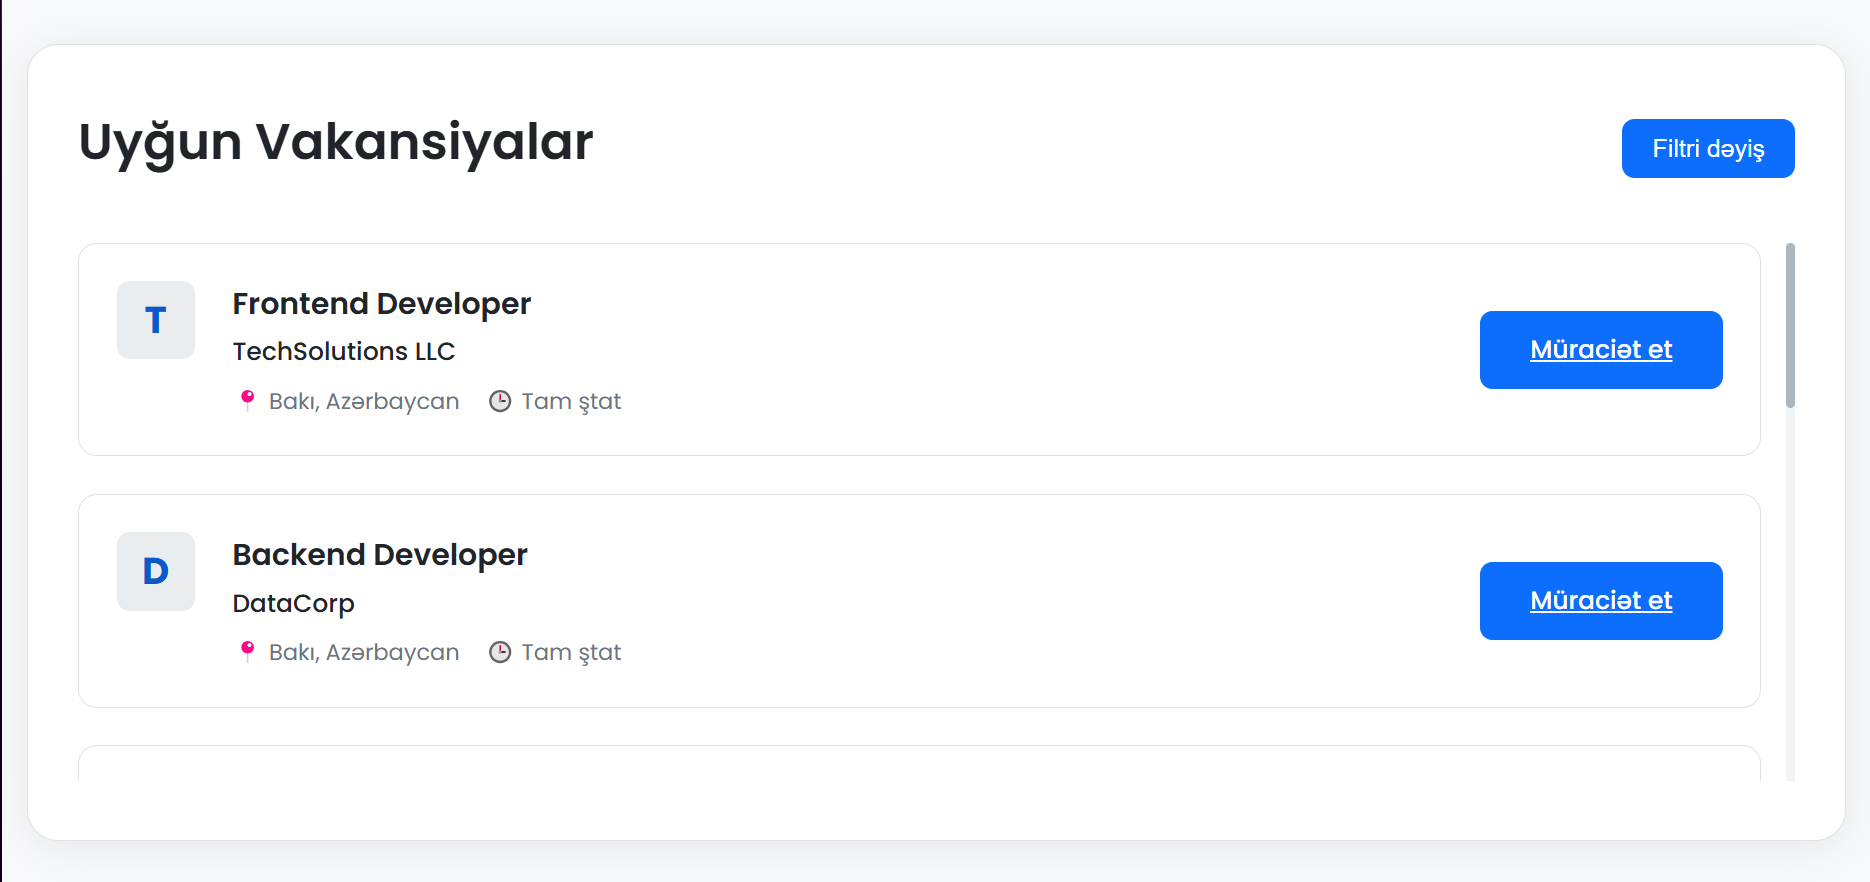Open the Backend Developer job title
This screenshot has height=882, width=1870.
pos(380,554)
